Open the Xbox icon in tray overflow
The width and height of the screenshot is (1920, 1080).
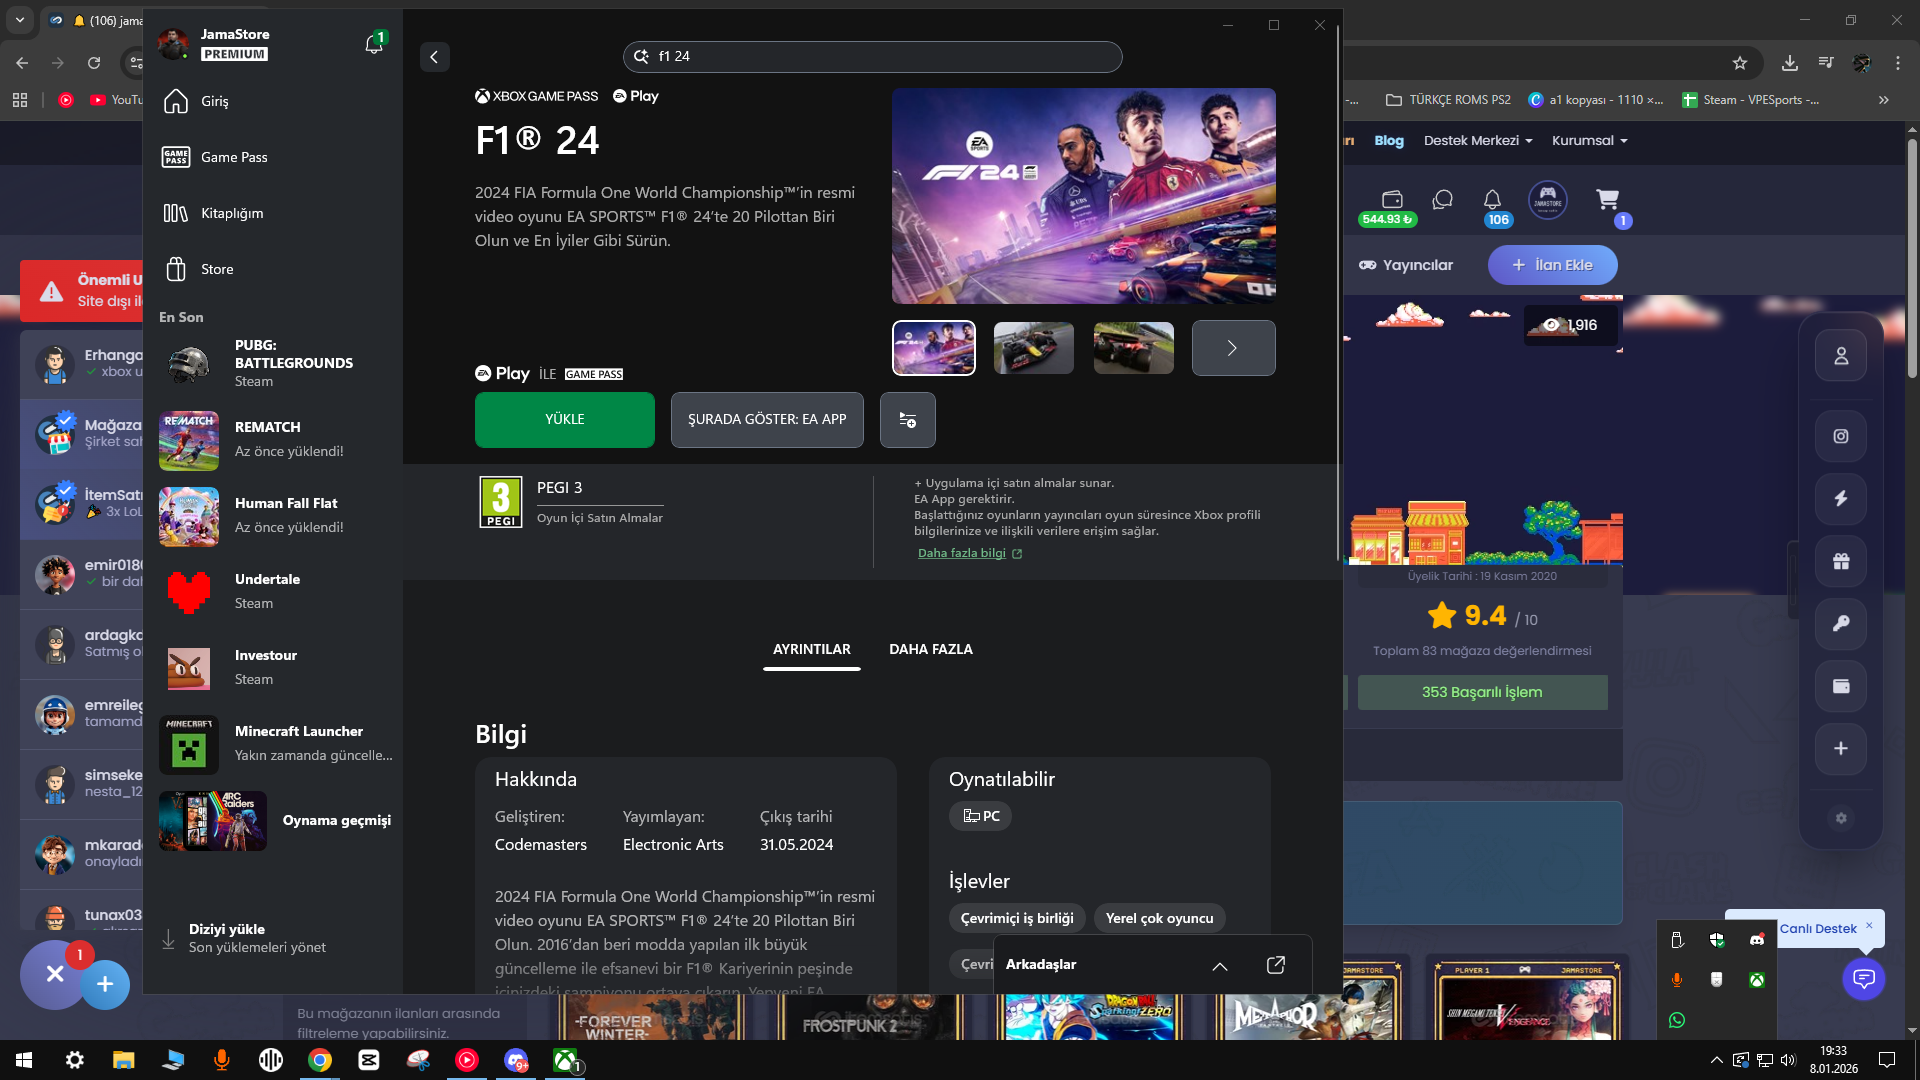1756,980
